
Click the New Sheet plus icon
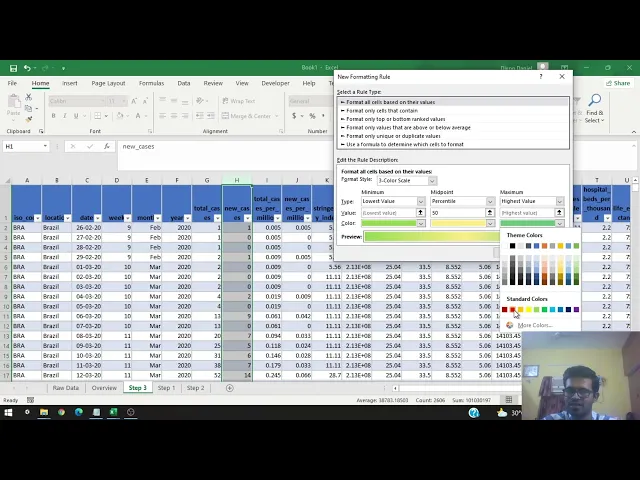(x=229, y=388)
